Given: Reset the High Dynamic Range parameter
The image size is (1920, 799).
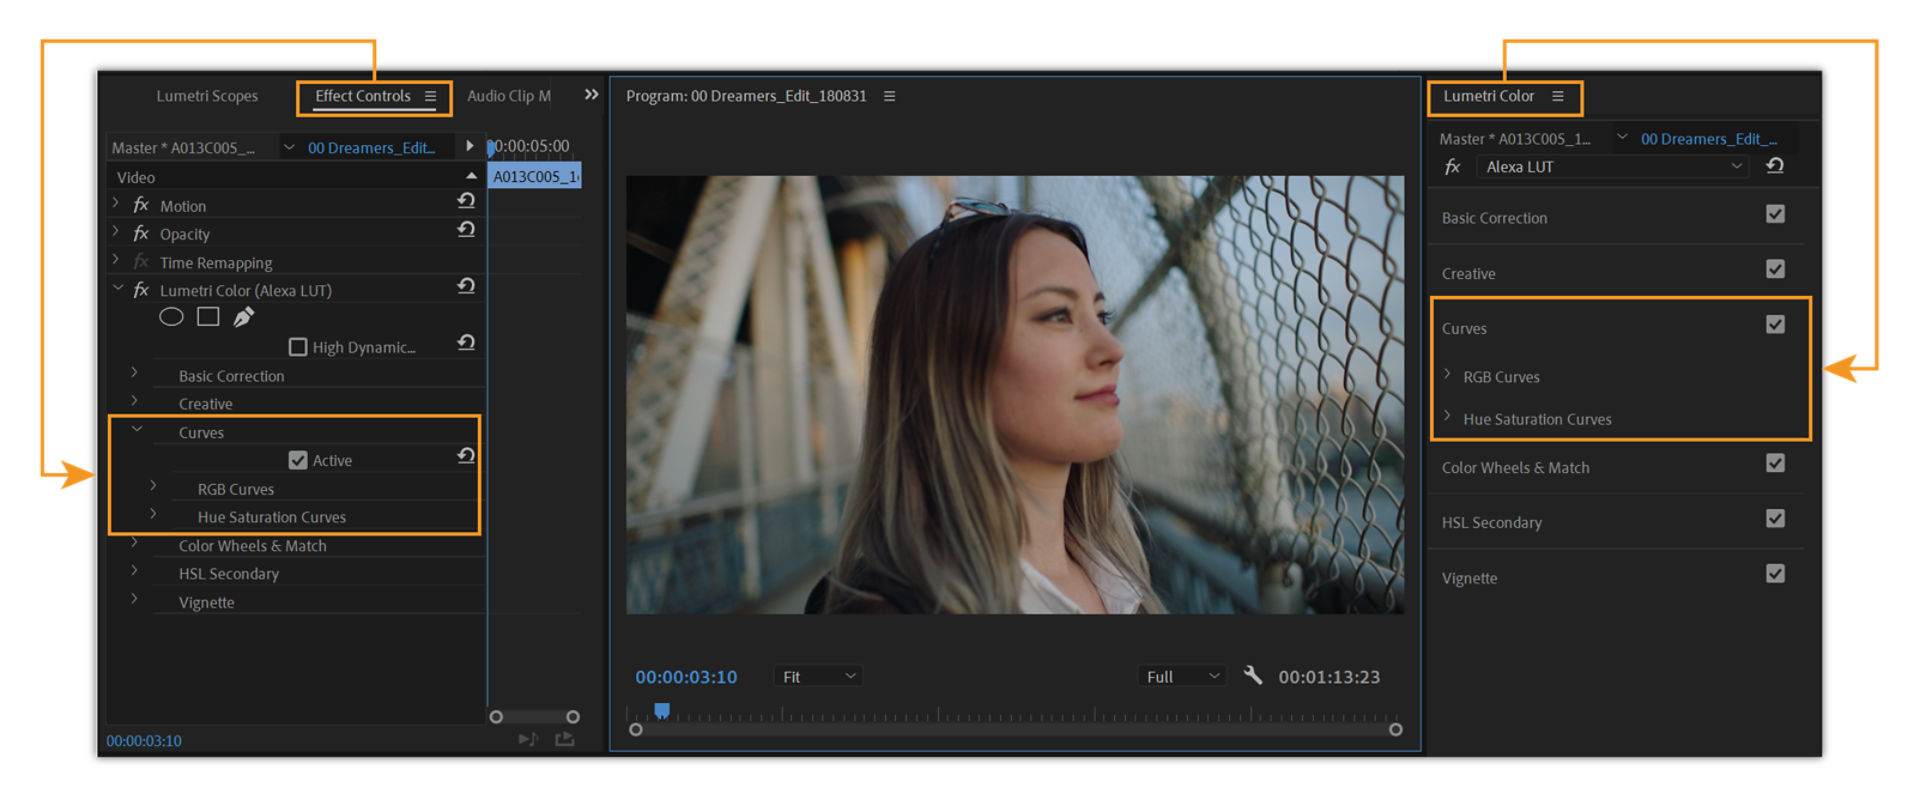Looking at the screenshot, I should point(466,343).
